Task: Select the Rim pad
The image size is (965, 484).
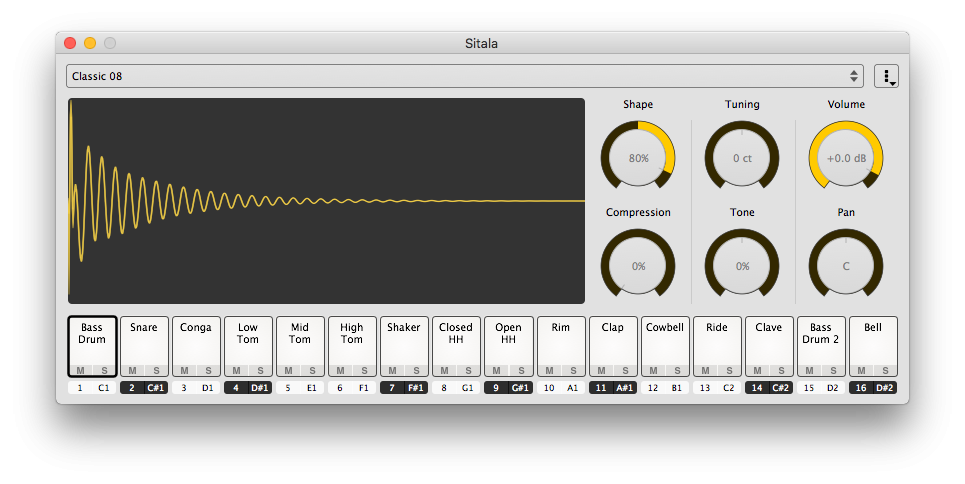Action: [x=561, y=346]
